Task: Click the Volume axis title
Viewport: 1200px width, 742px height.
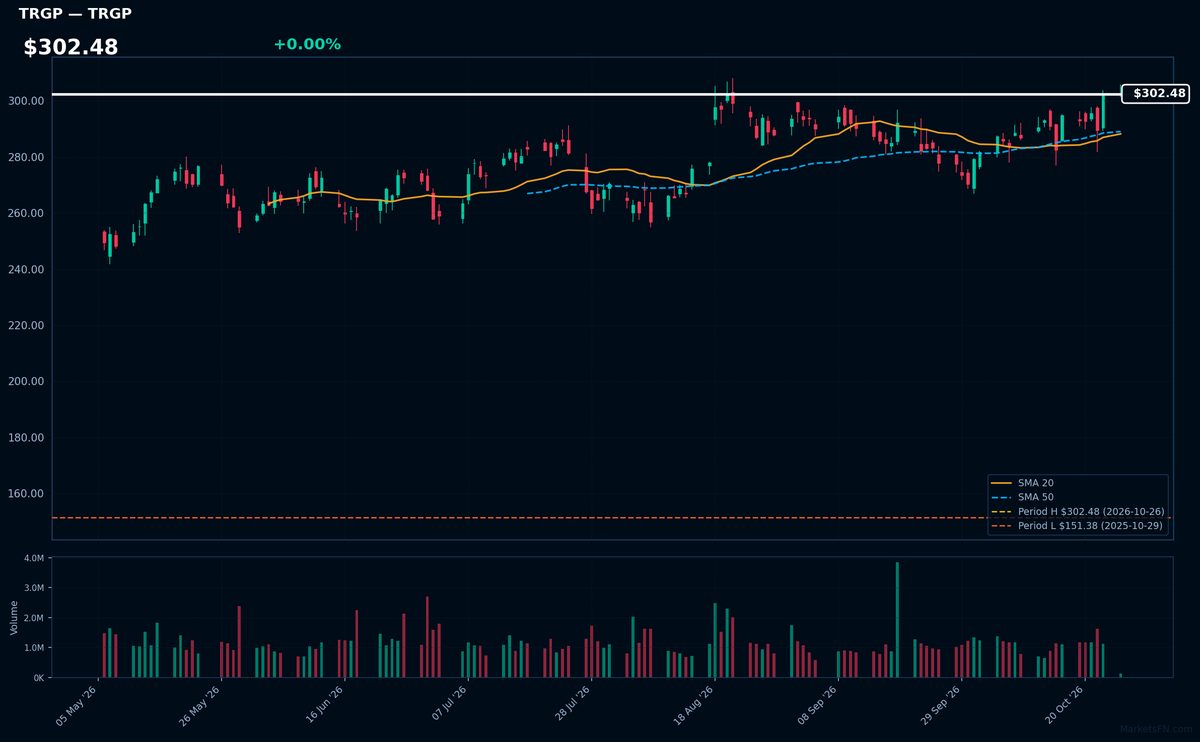Action: pos(14,617)
